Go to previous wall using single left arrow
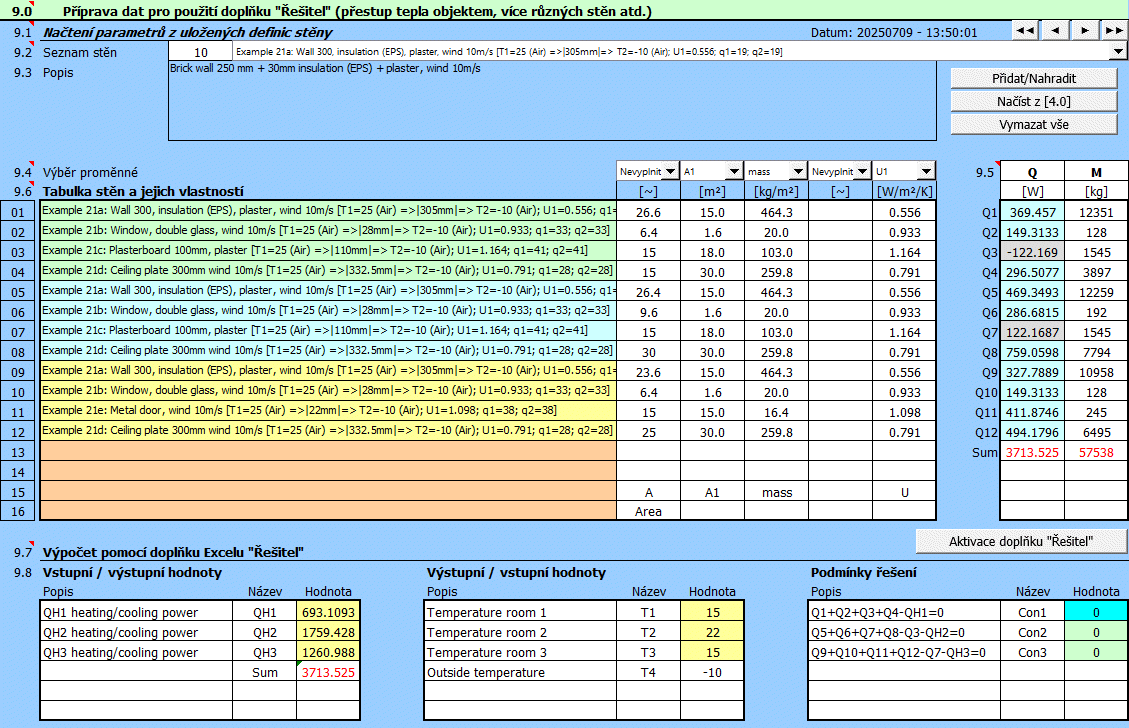Screen dimensions: 1129x728 click(x=1054, y=31)
